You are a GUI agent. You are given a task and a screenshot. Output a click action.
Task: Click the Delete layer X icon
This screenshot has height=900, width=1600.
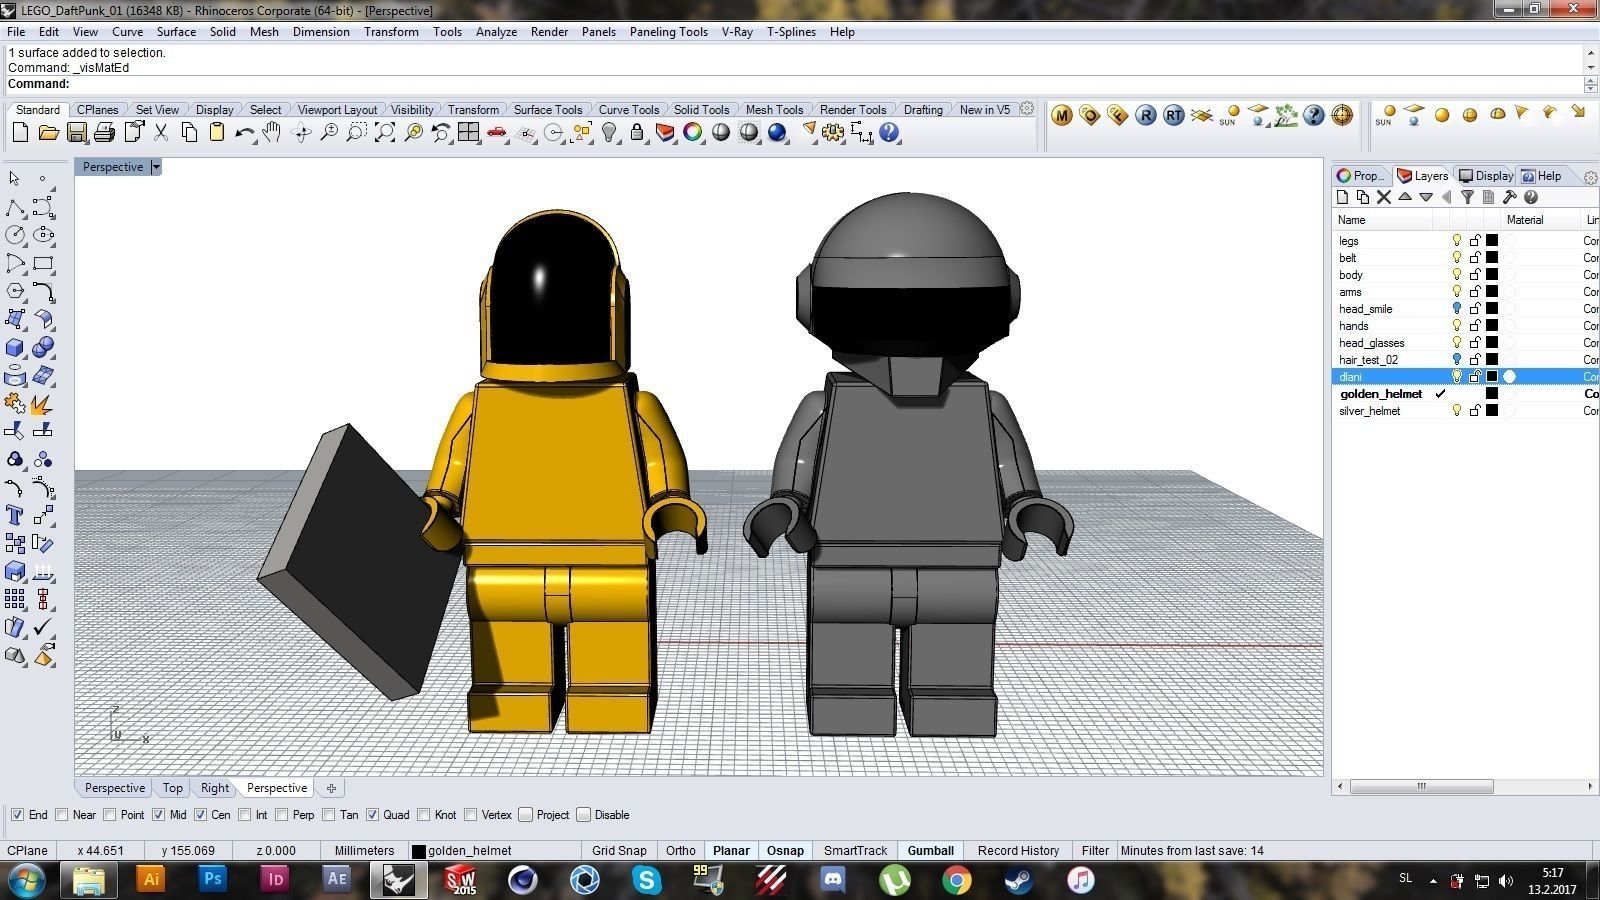(x=1384, y=197)
